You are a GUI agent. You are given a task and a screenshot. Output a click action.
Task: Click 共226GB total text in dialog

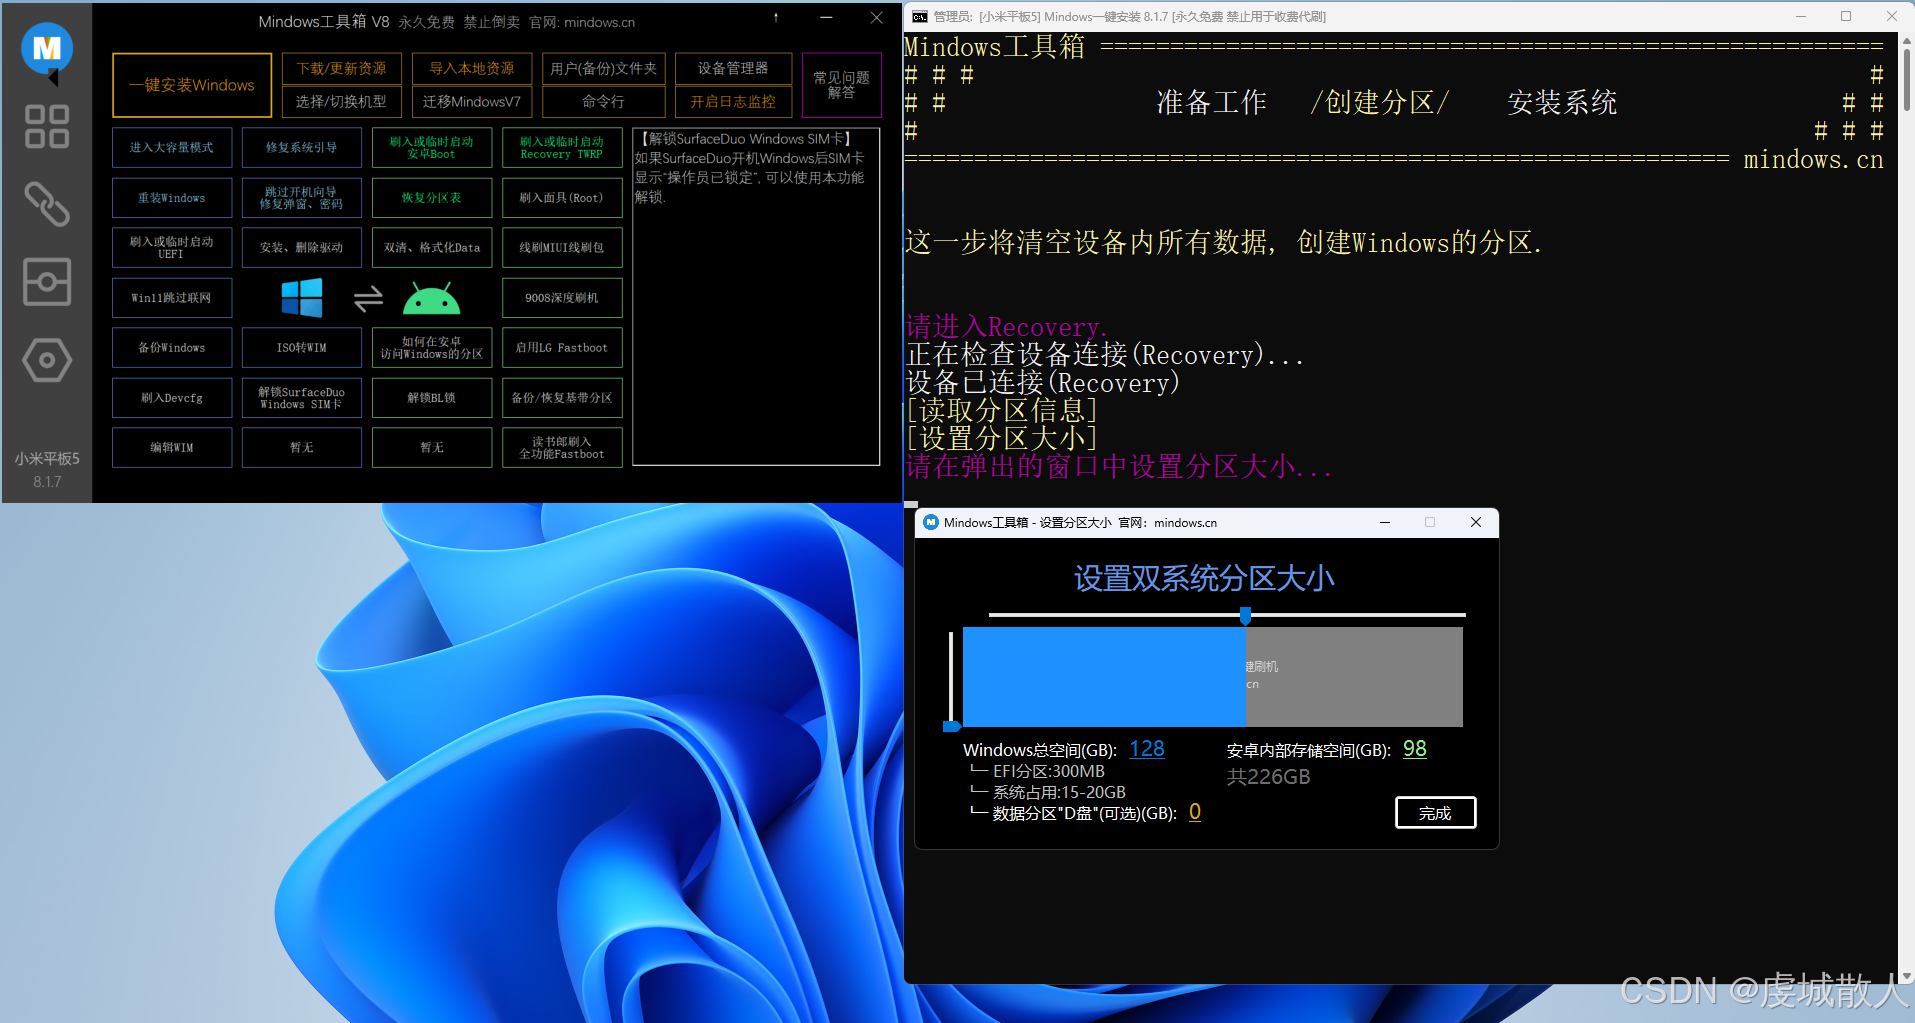(1268, 777)
